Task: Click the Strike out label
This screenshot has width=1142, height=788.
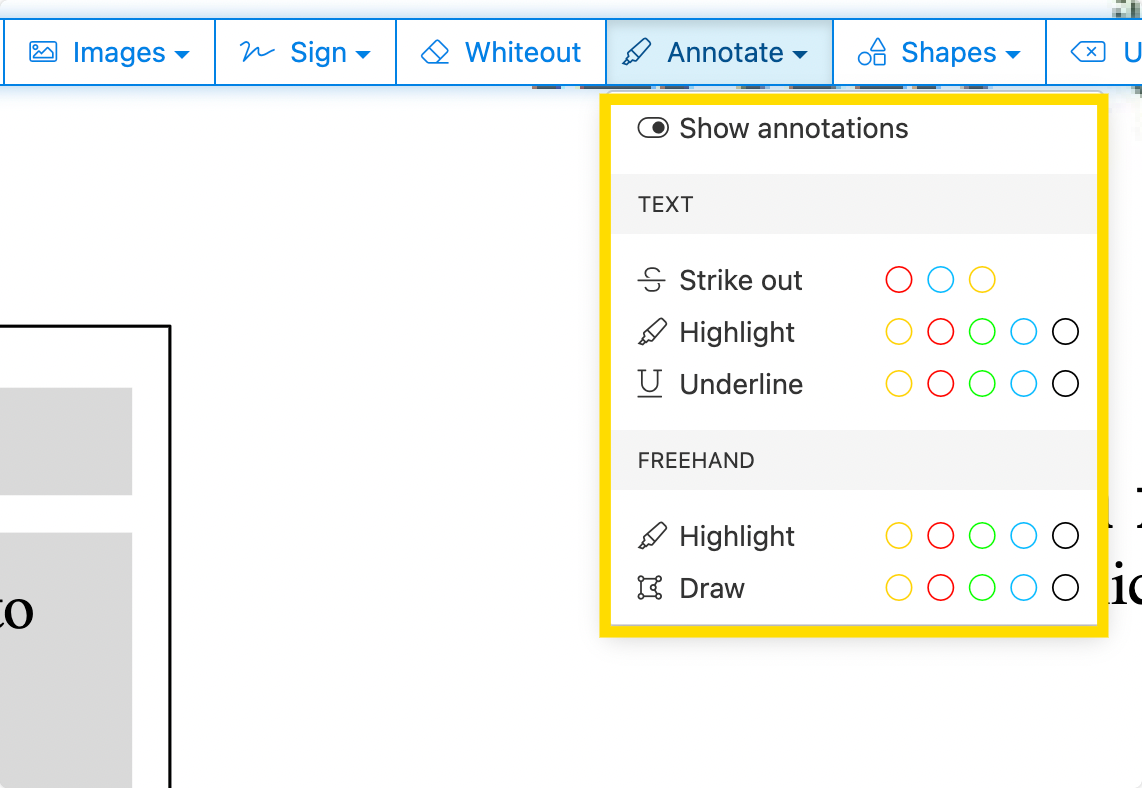Action: pyautogui.click(x=741, y=280)
